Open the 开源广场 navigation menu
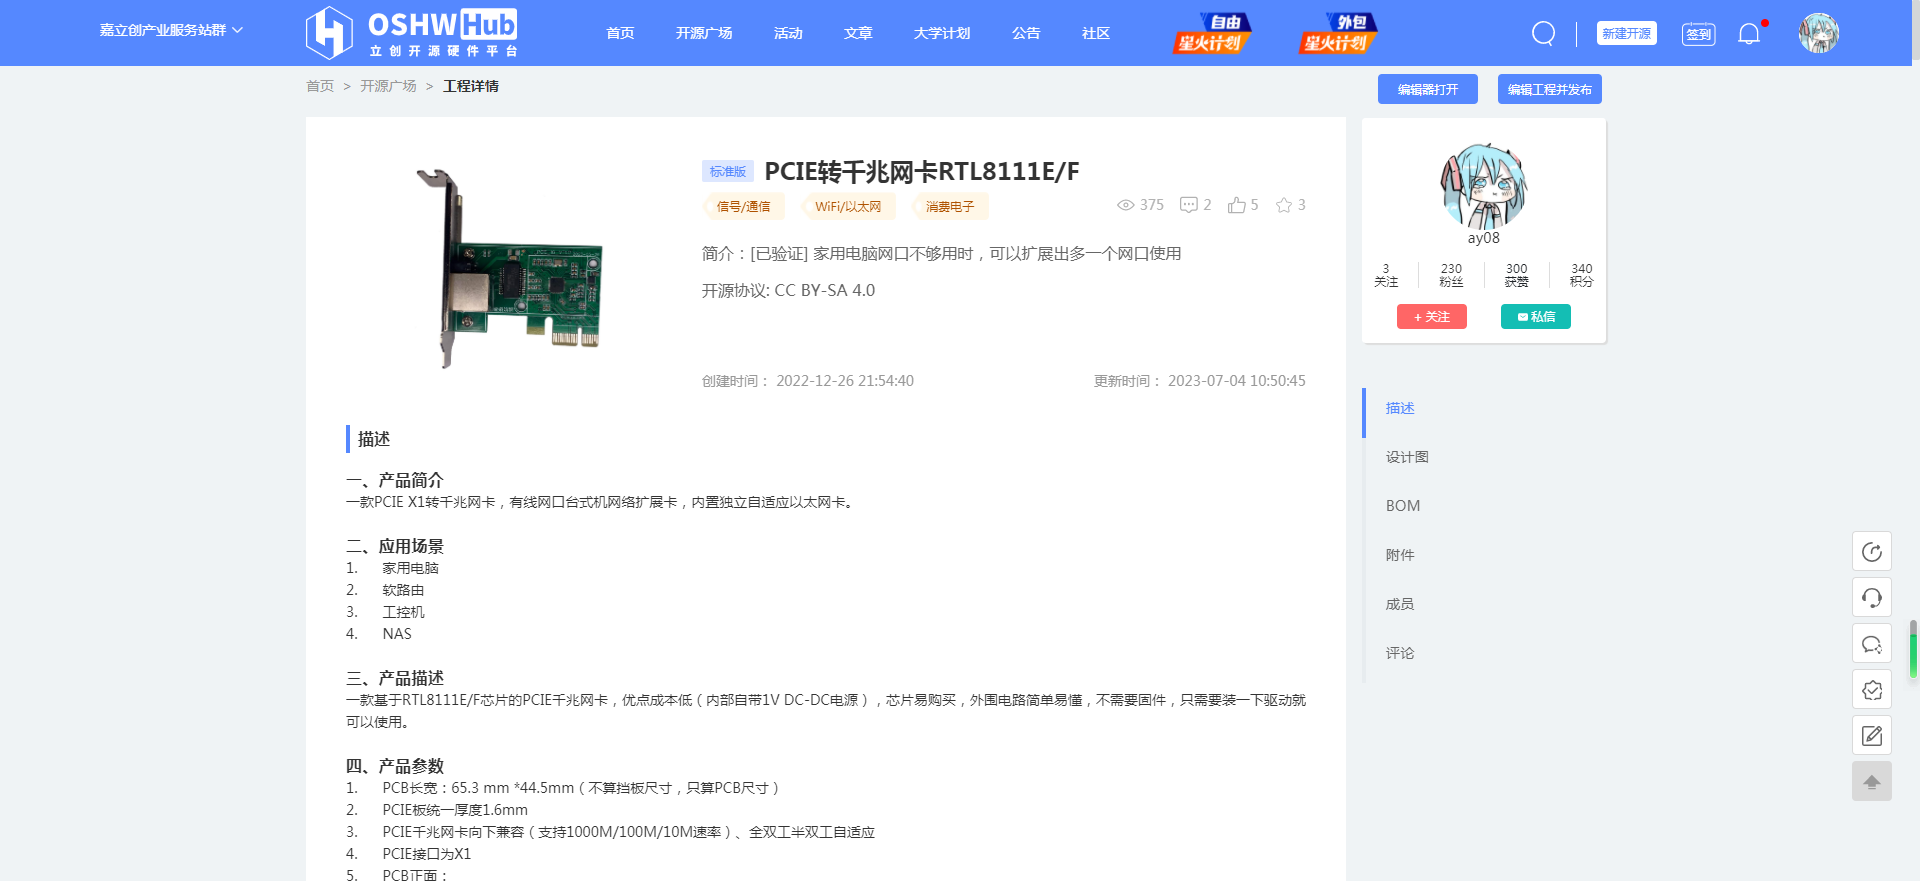This screenshot has height=881, width=1920. tap(703, 33)
